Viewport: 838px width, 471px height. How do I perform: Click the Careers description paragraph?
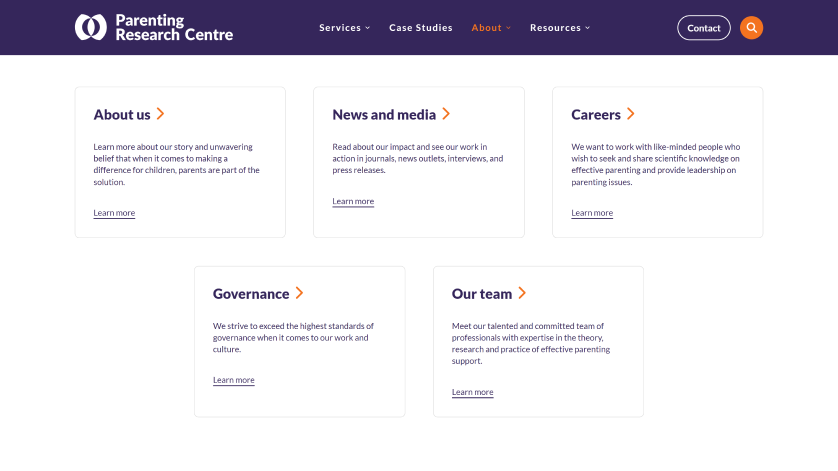click(x=656, y=164)
